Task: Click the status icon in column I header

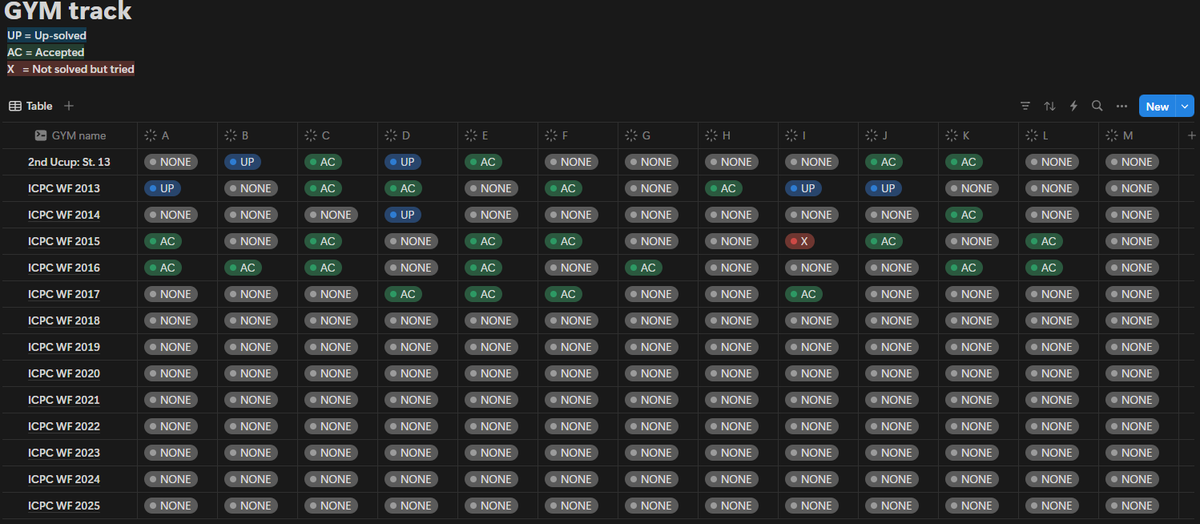Action: (791, 135)
